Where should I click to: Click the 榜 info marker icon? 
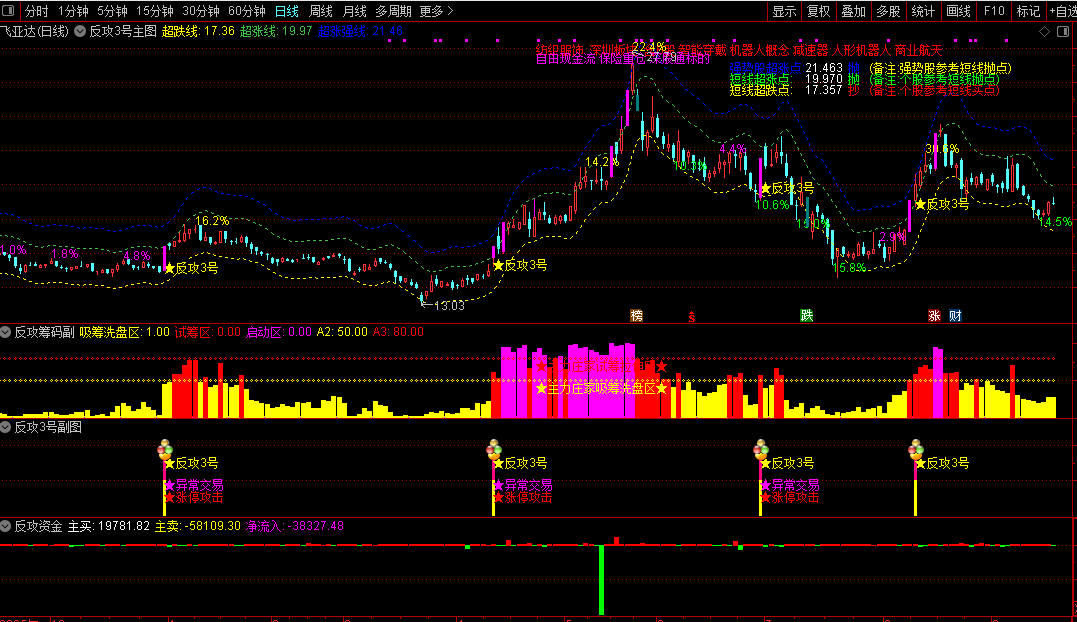click(637, 316)
